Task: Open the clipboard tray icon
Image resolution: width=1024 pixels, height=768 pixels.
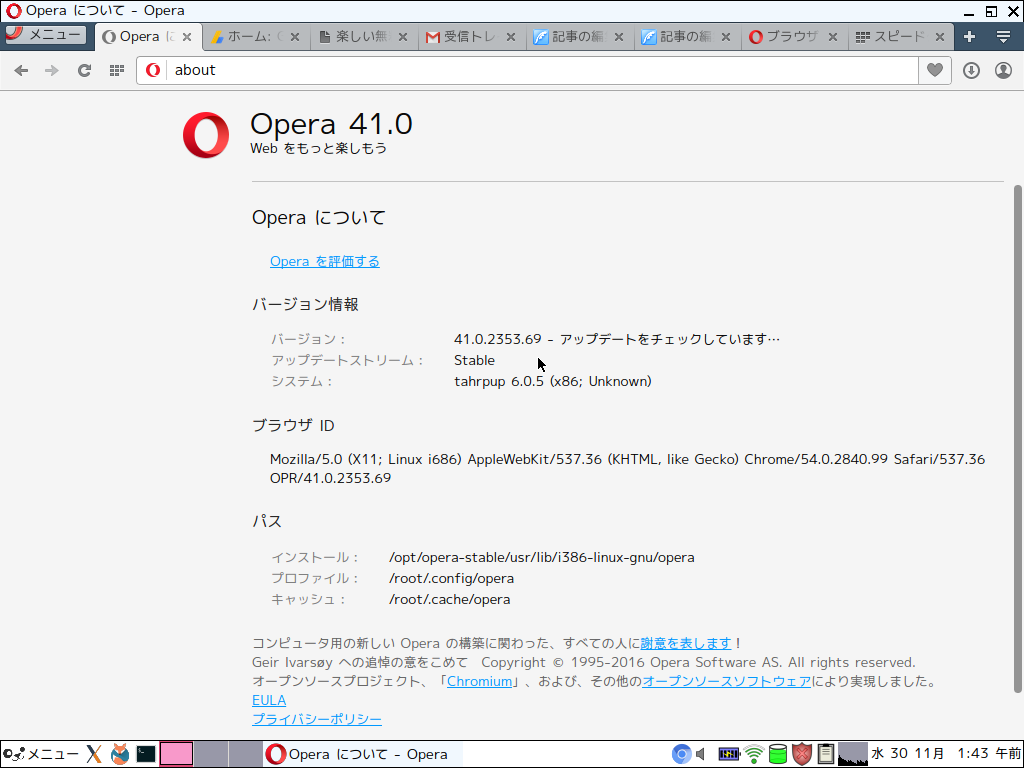Action: point(825,754)
